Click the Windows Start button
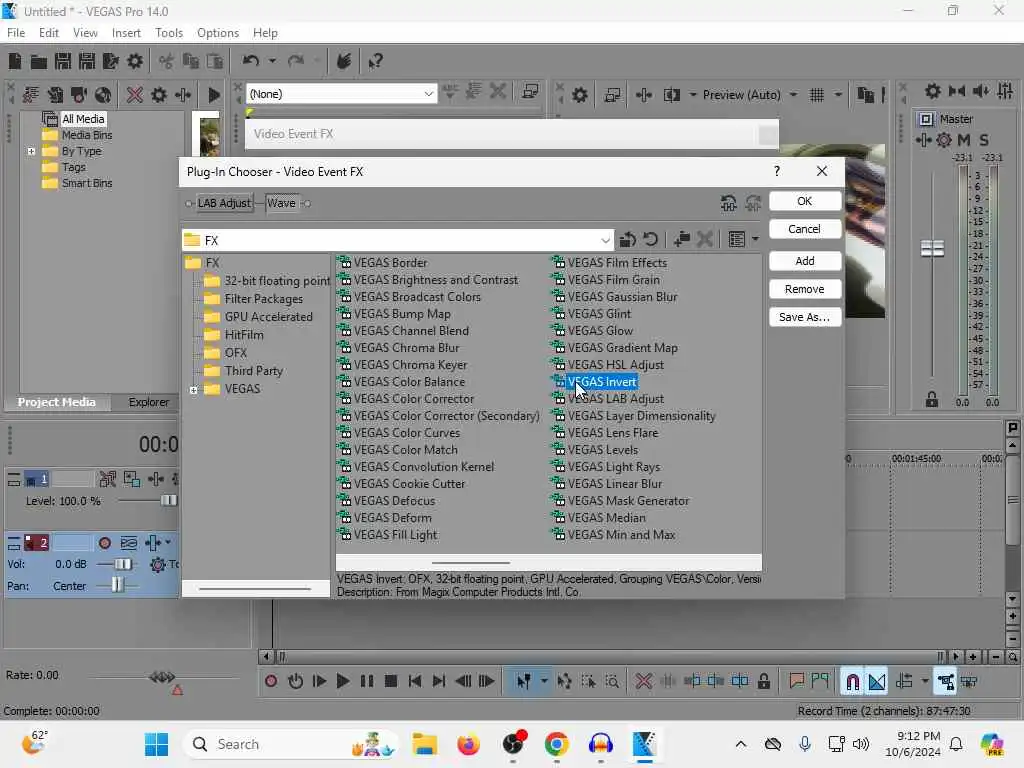Image resolution: width=1024 pixels, height=768 pixels. (x=156, y=744)
